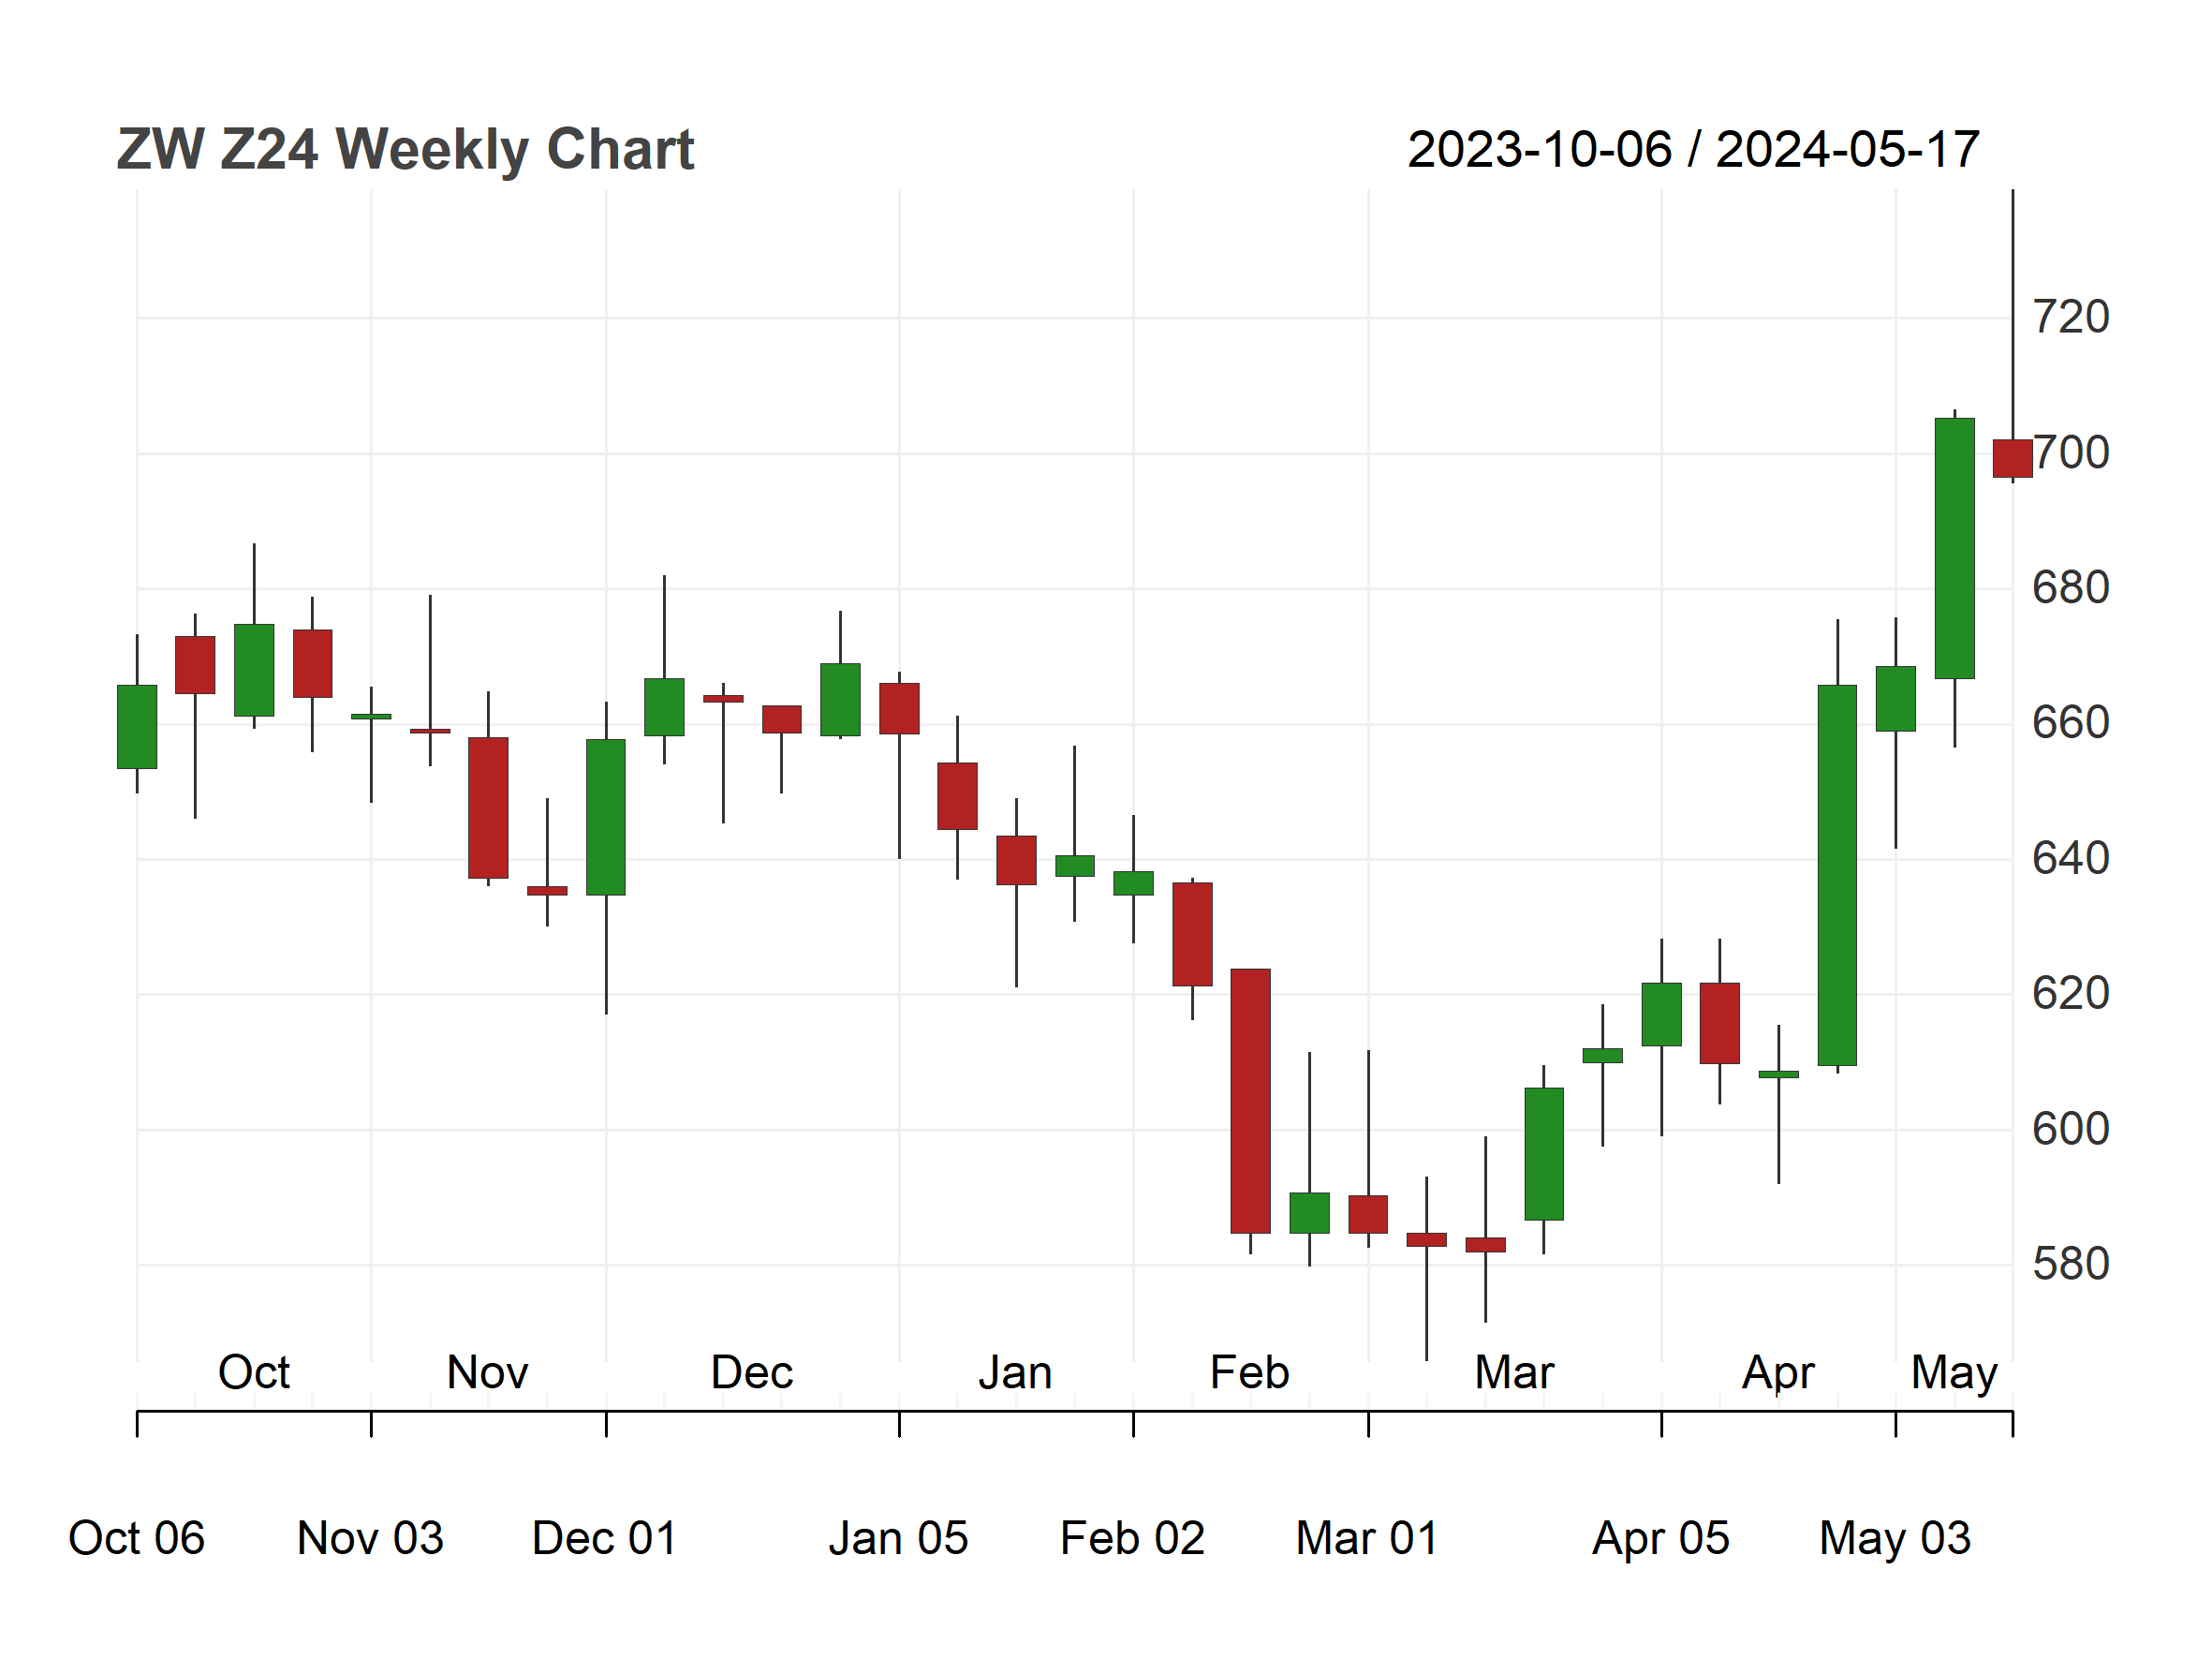Click the ZW Z24 Weekly Chart title
Viewport: 2212px width, 1659px height.
tap(405, 150)
